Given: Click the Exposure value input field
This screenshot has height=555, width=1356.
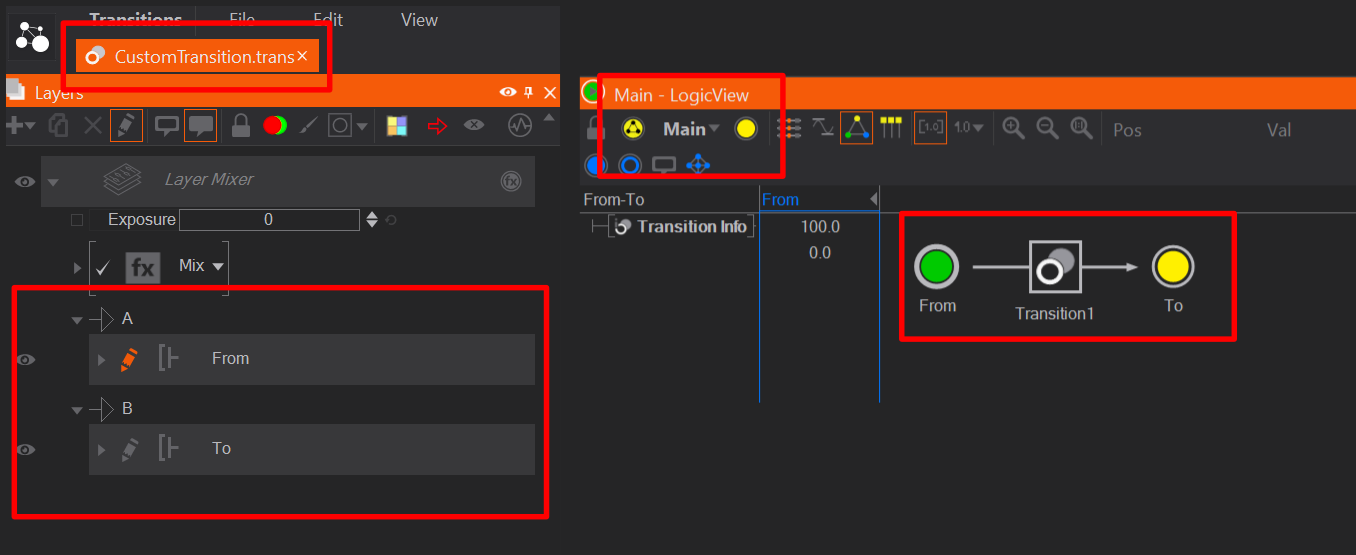Looking at the screenshot, I should pyautogui.click(x=268, y=220).
